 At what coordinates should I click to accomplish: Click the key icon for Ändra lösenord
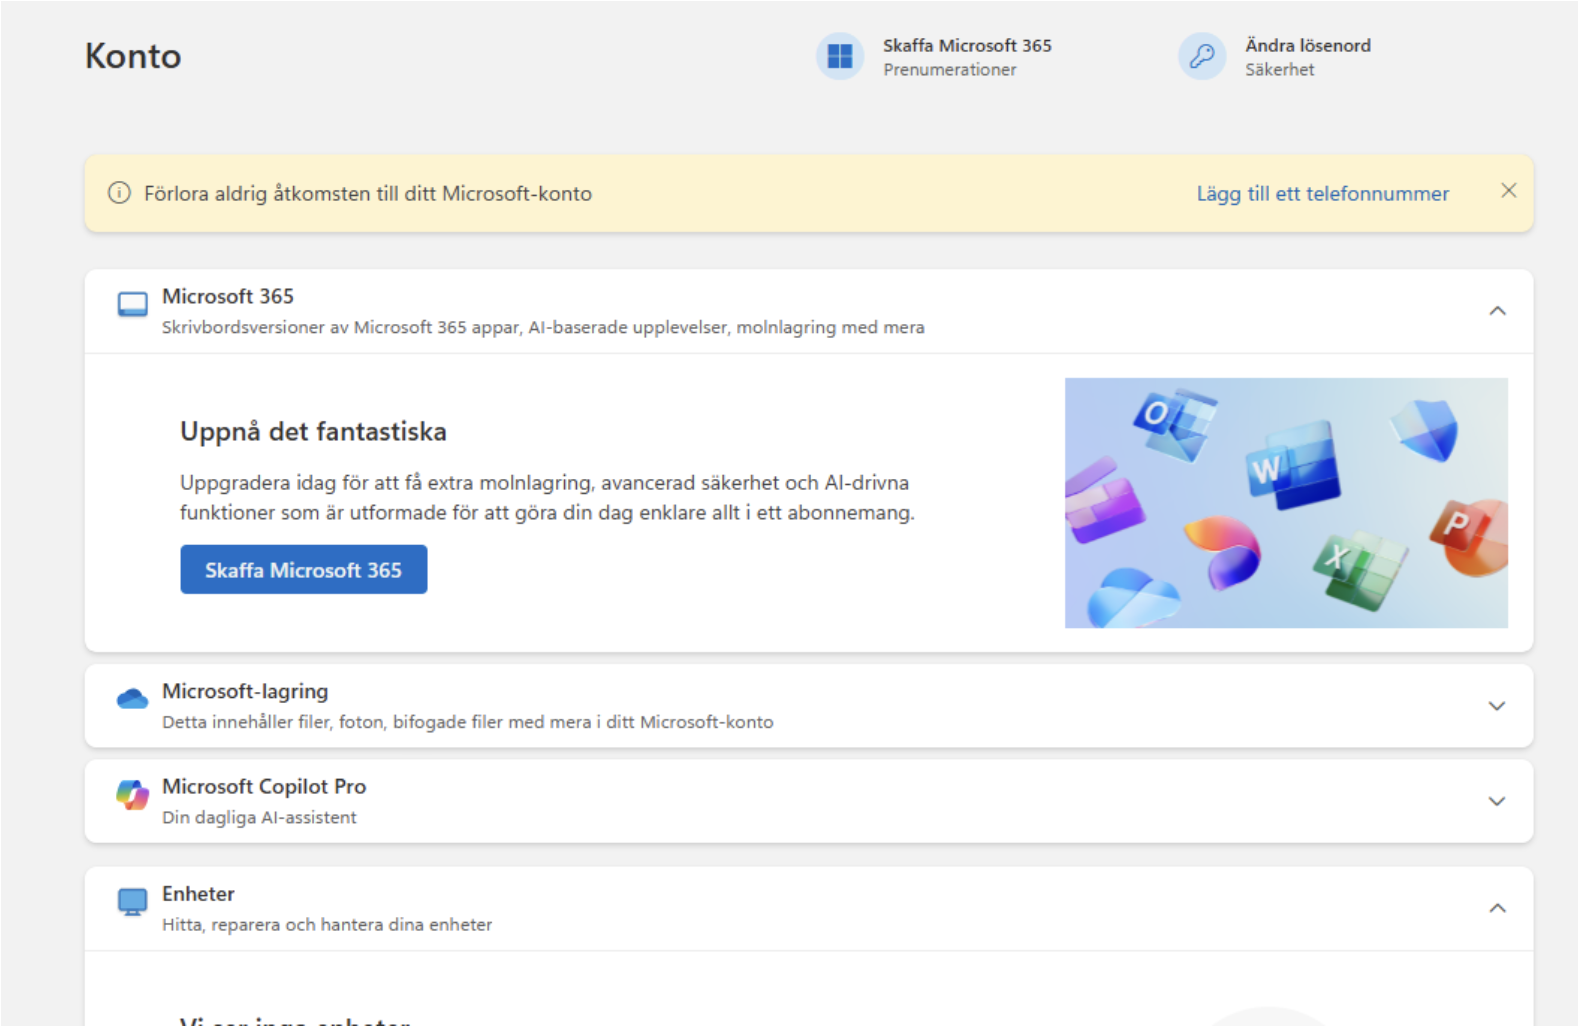[1202, 56]
